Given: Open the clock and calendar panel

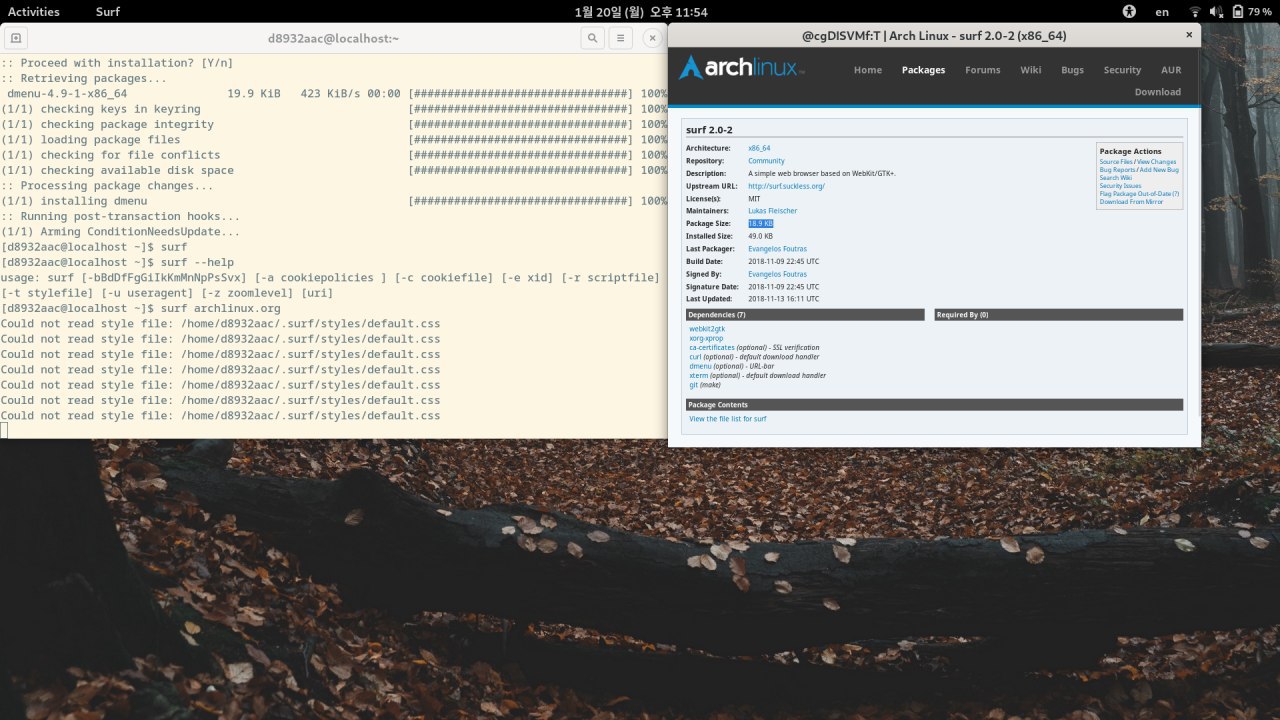Looking at the screenshot, I should tap(641, 12).
